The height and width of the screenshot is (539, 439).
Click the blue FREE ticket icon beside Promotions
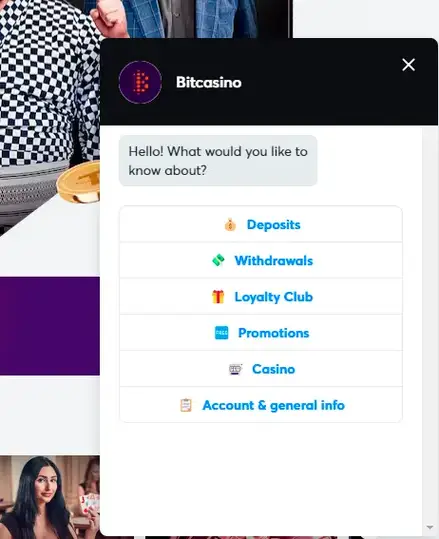pyautogui.click(x=221, y=333)
